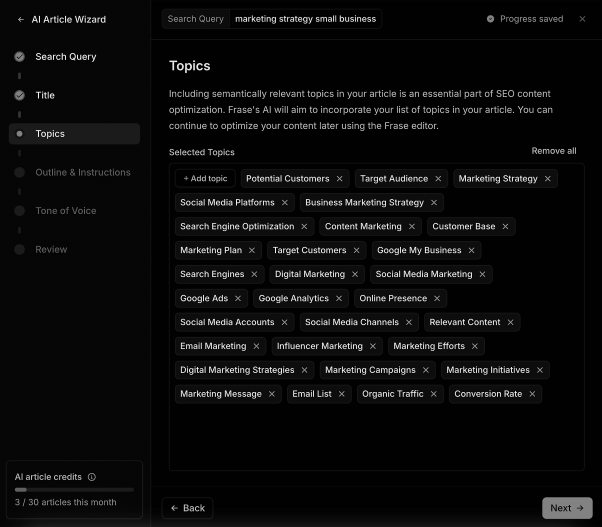This screenshot has height=527, width=602.
Task: Remove the Potential Customers topic
Action: click(x=339, y=179)
